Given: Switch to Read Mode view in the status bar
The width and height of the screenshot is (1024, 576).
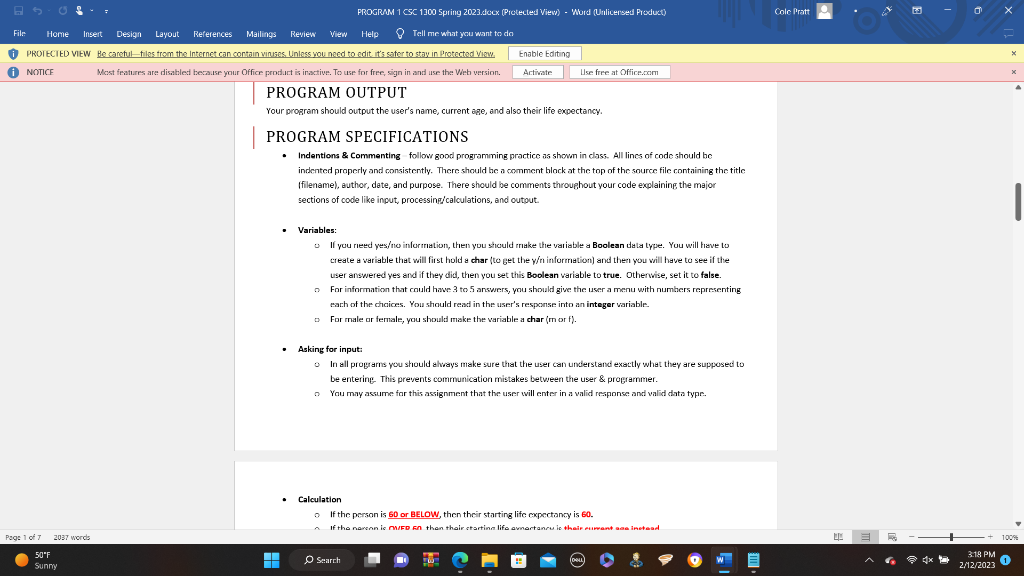Looking at the screenshot, I should pyautogui.click(x=838, y=537).
